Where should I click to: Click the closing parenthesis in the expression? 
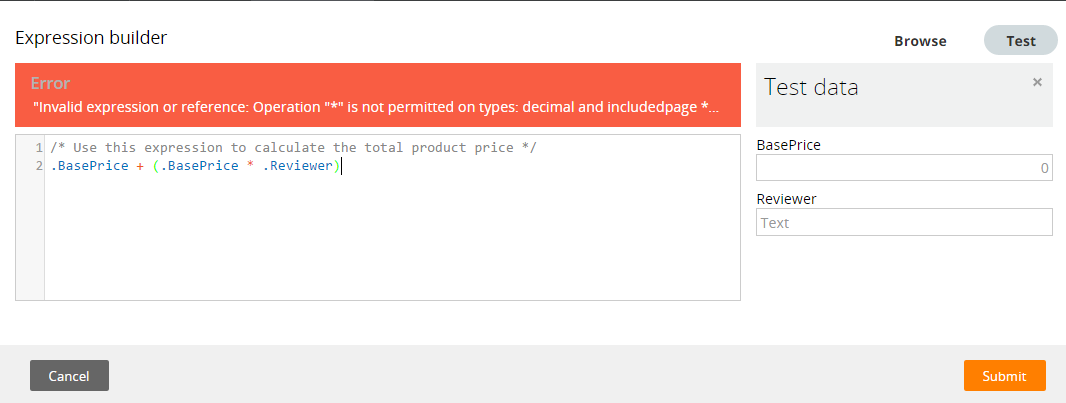point(336,166)
